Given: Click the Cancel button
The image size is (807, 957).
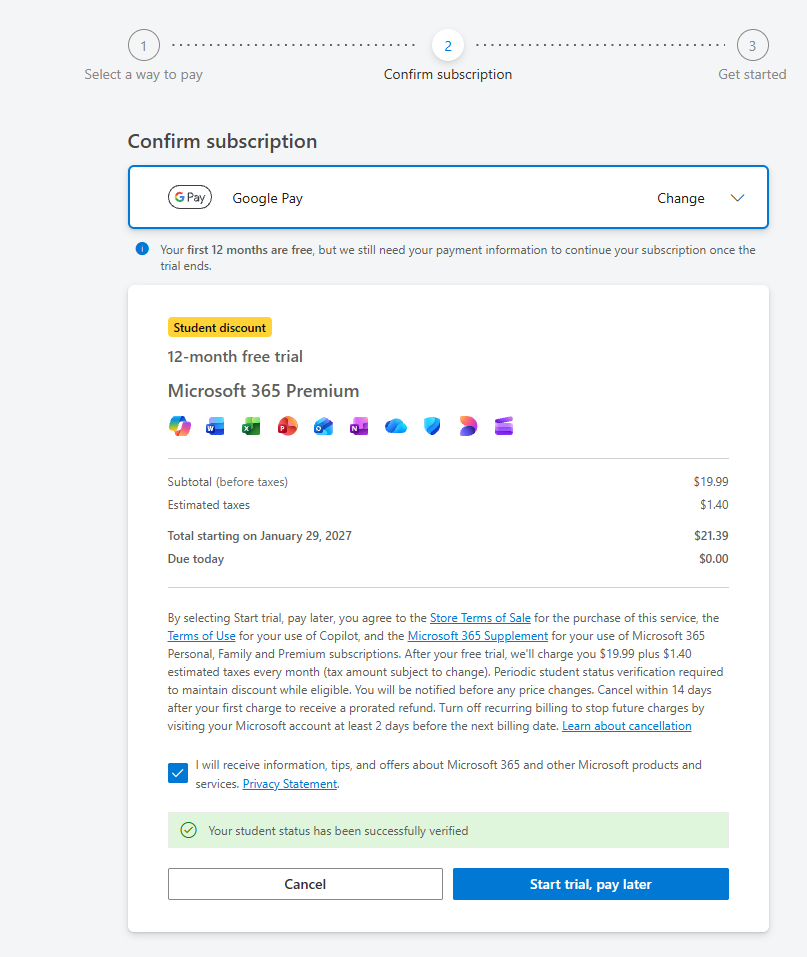Looking at the screenshot, I should (305, 884).
